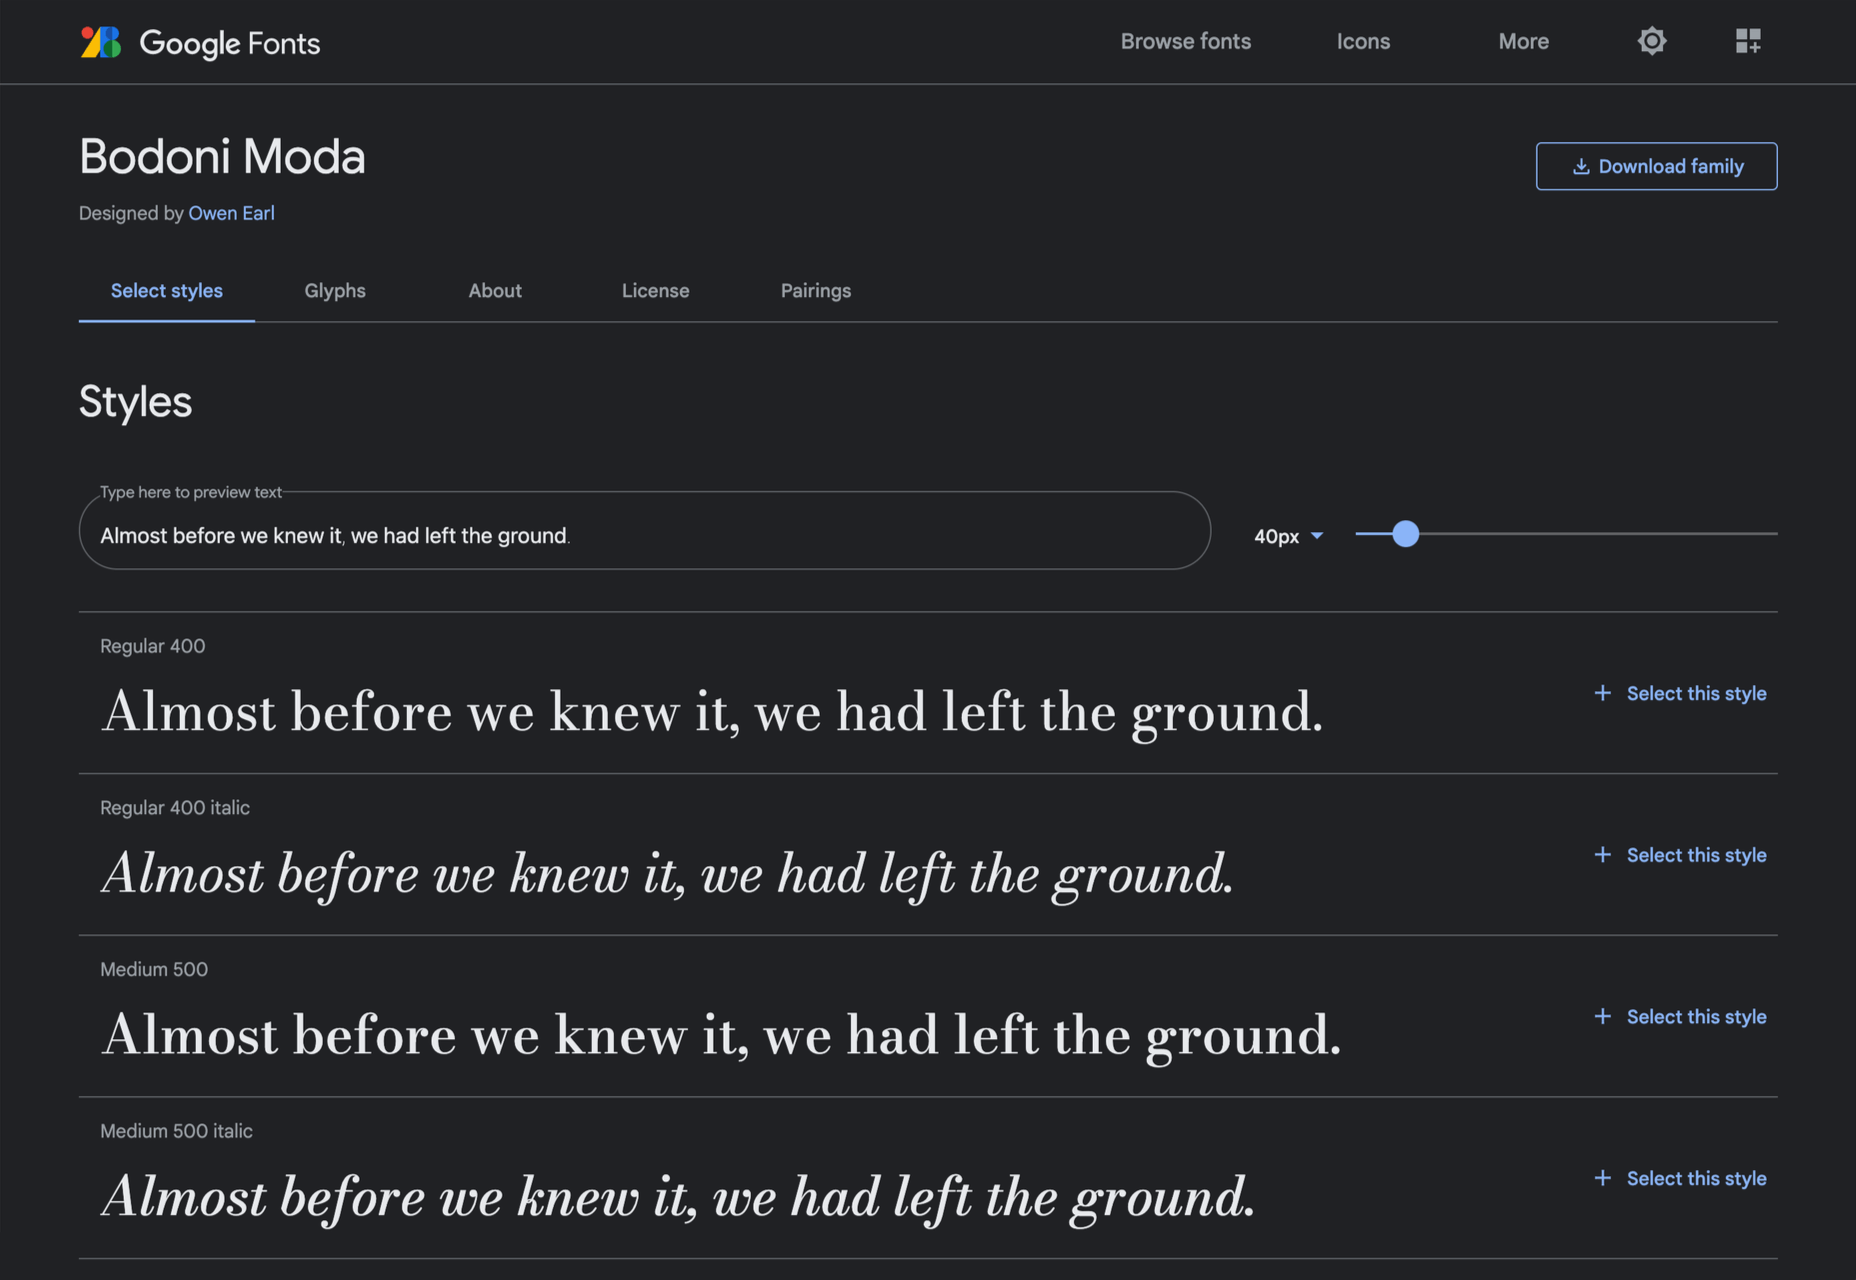Image resolution: width=1856 pixels, height=1280 pixels.
Task: Open Icons page from the header
Action: (1363, 42)
